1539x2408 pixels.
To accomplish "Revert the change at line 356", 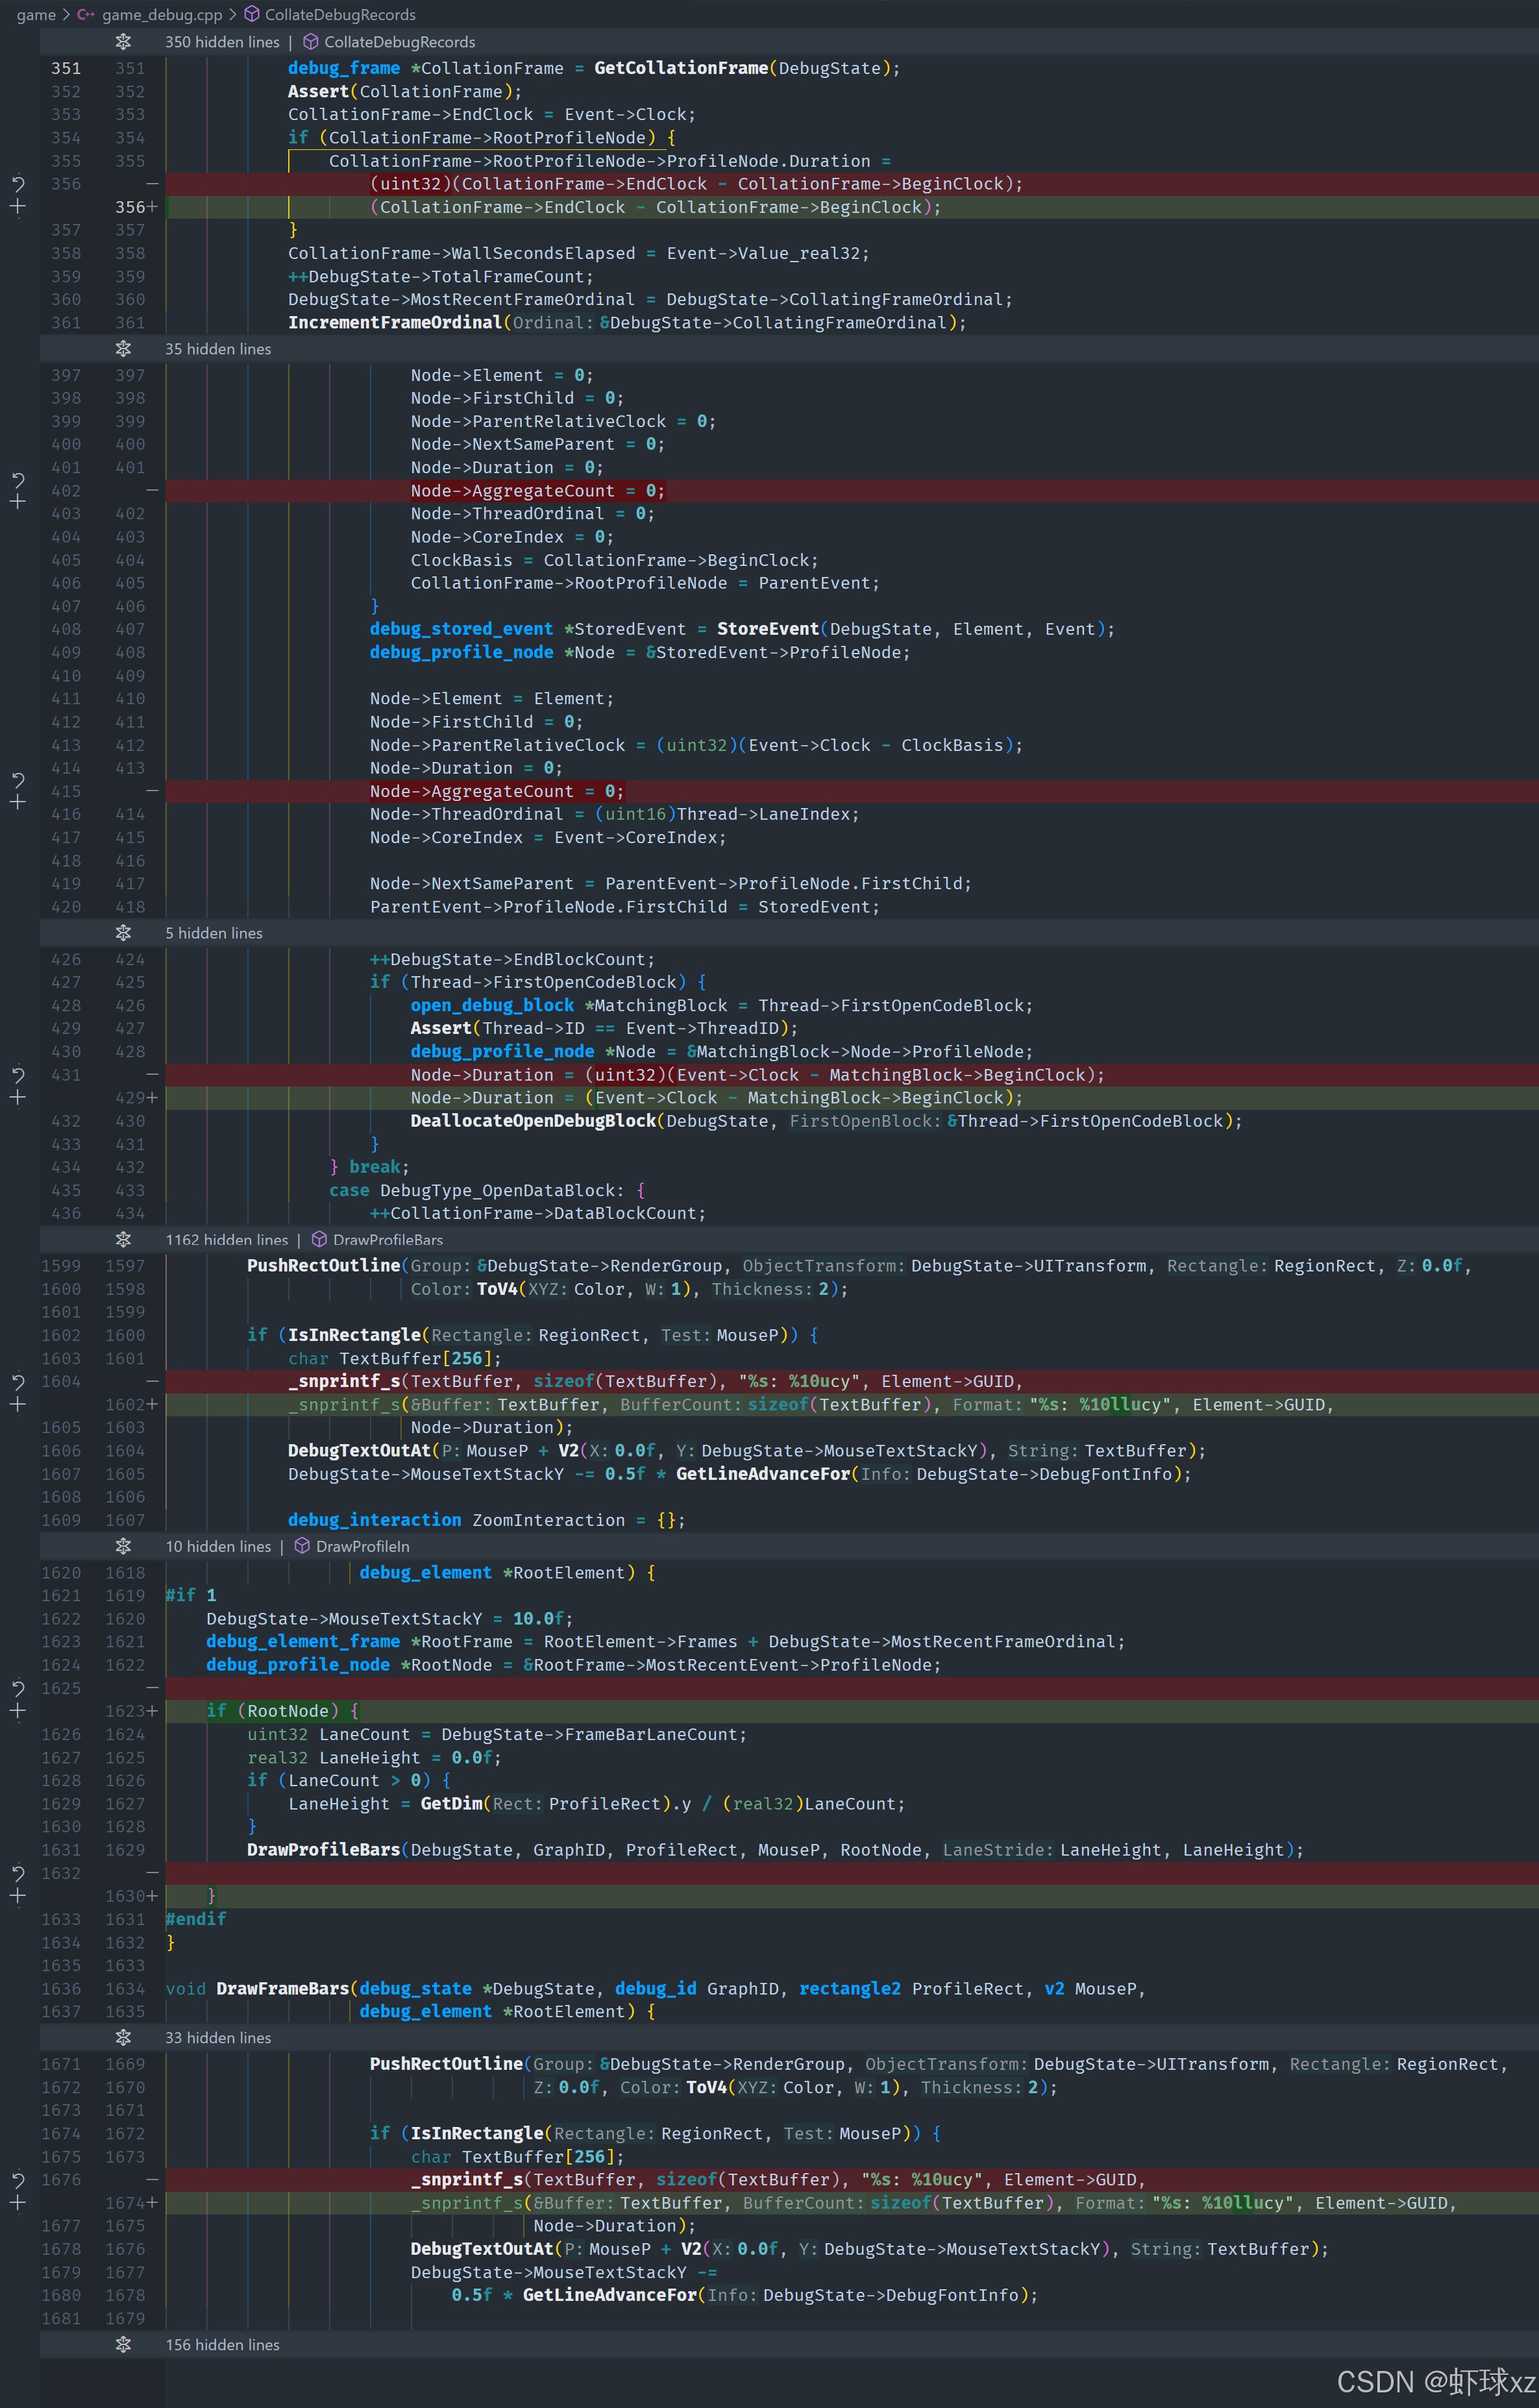I will point(17,184).
